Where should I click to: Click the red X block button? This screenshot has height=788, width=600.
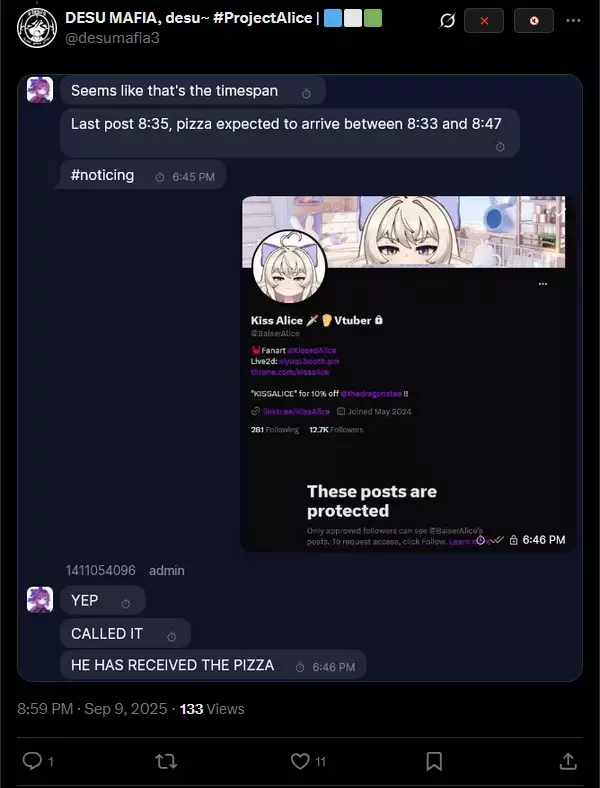click(x=483, y=21)
